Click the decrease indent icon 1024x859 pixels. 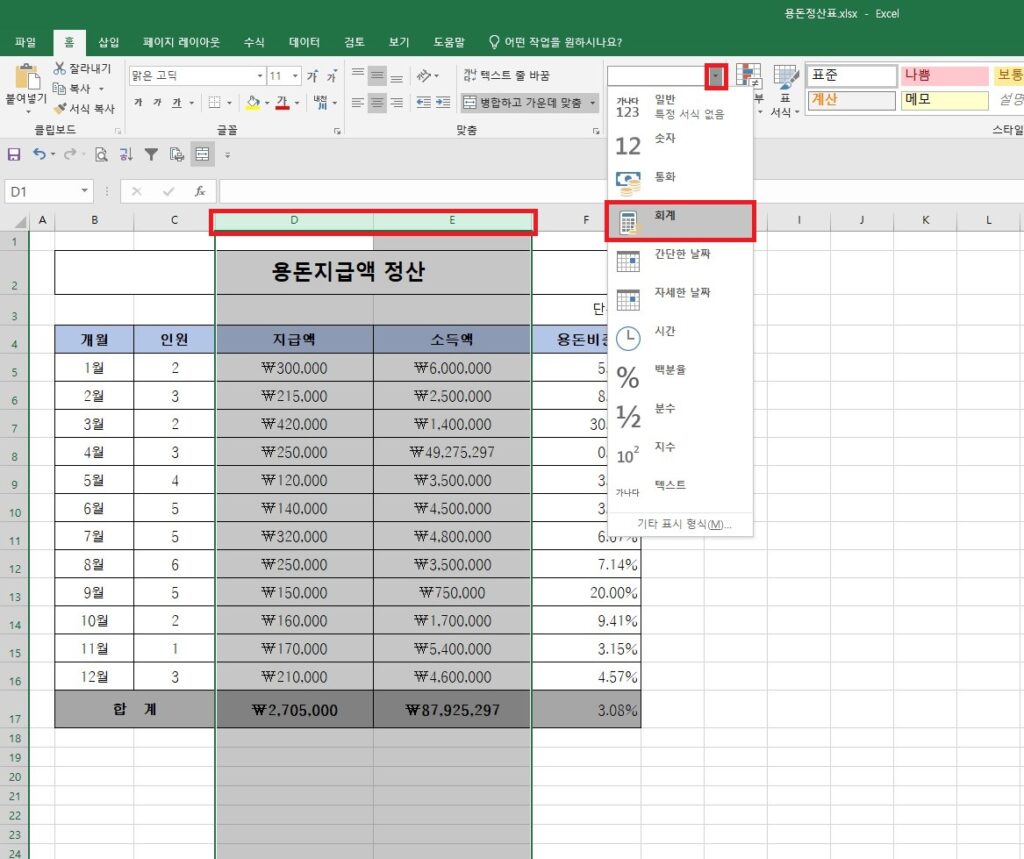coord(423,103)
